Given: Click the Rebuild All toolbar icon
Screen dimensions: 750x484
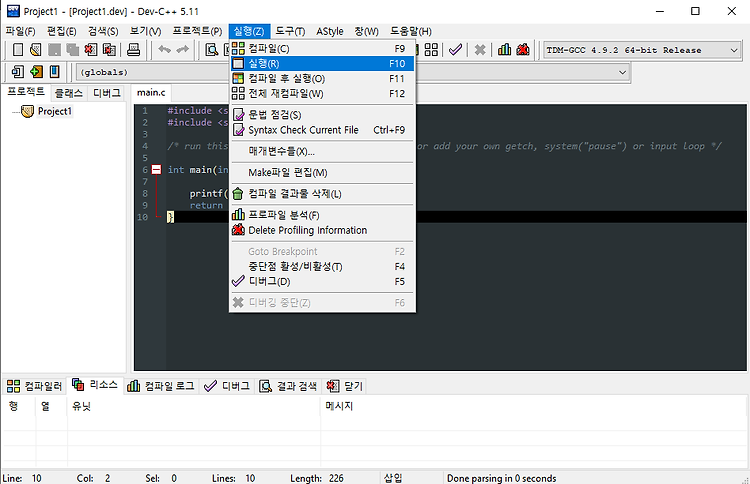Looking at the screenshot, I should [431, 49].
